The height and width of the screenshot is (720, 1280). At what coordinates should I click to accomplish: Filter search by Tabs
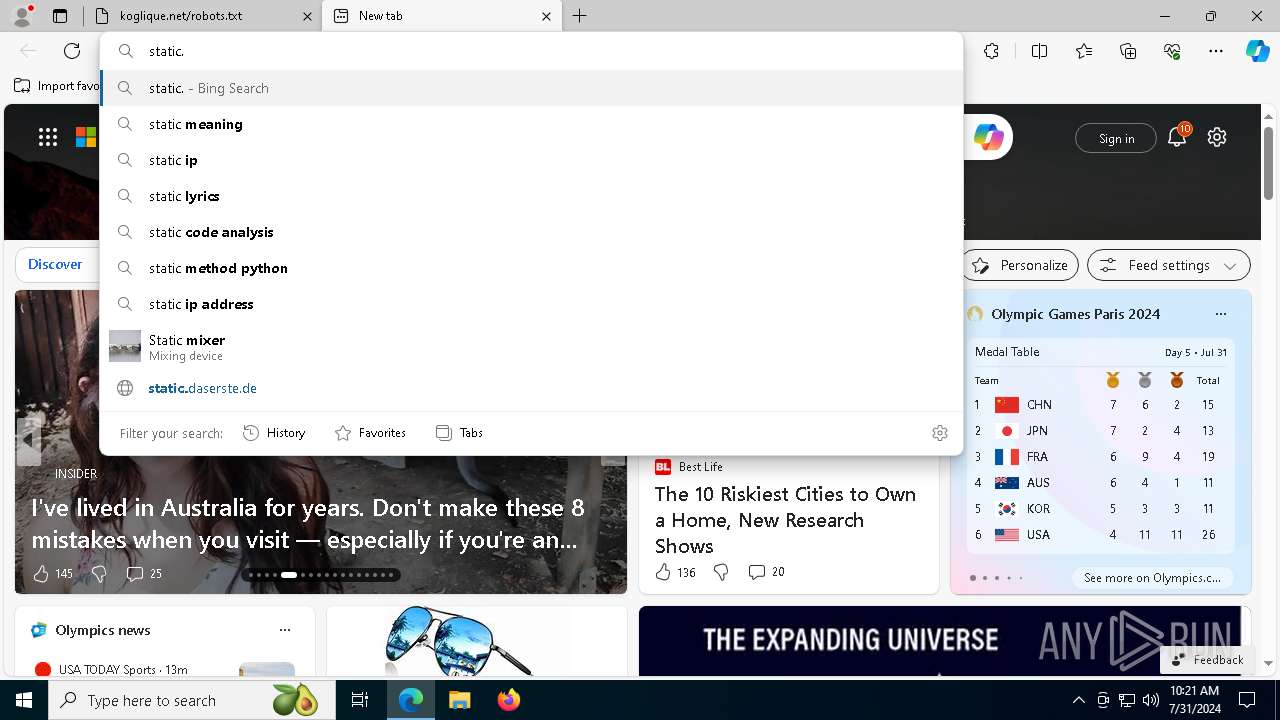coord(459,433)
